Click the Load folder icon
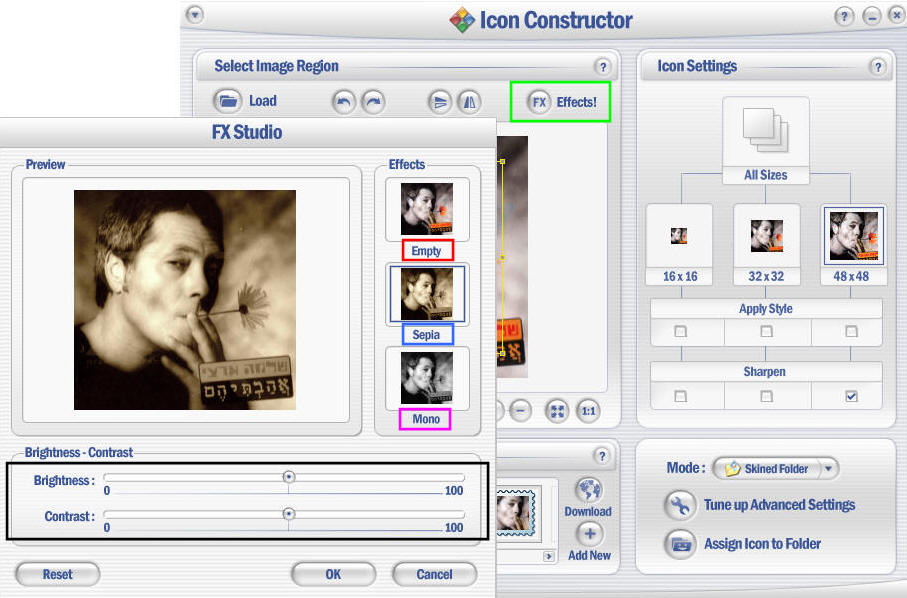Screen dimensions: 907x598 229,101
